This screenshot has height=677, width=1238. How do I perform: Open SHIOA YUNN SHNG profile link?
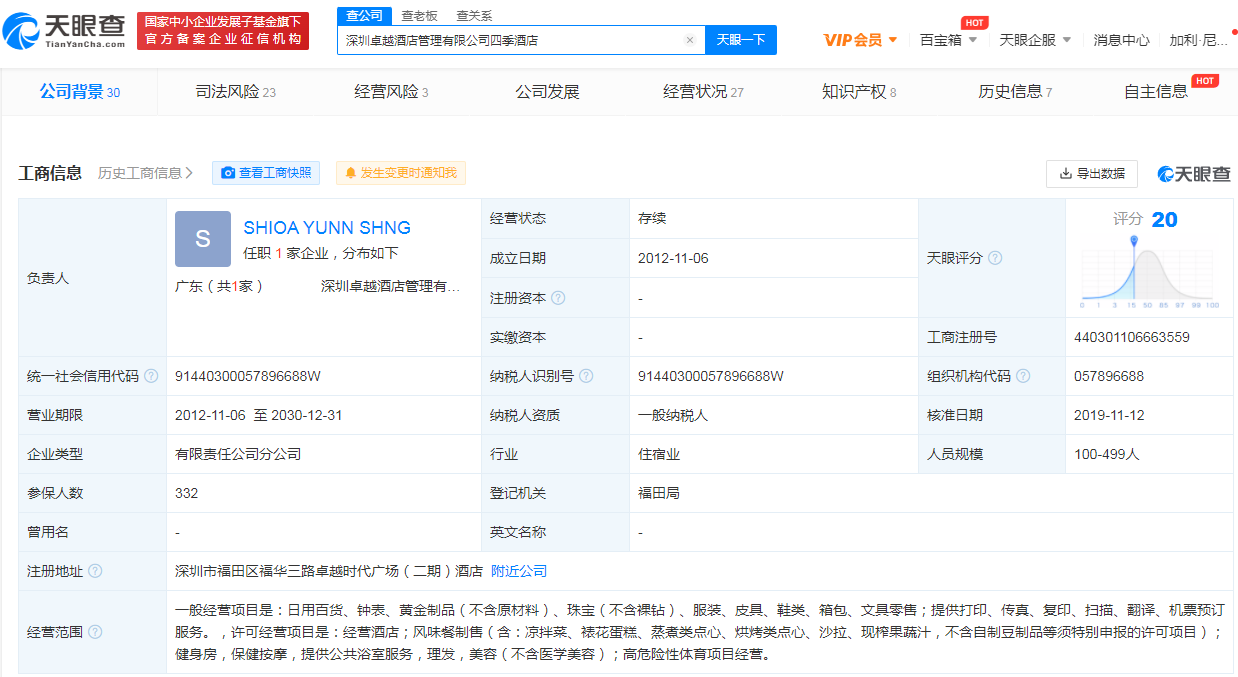(327, 228)
